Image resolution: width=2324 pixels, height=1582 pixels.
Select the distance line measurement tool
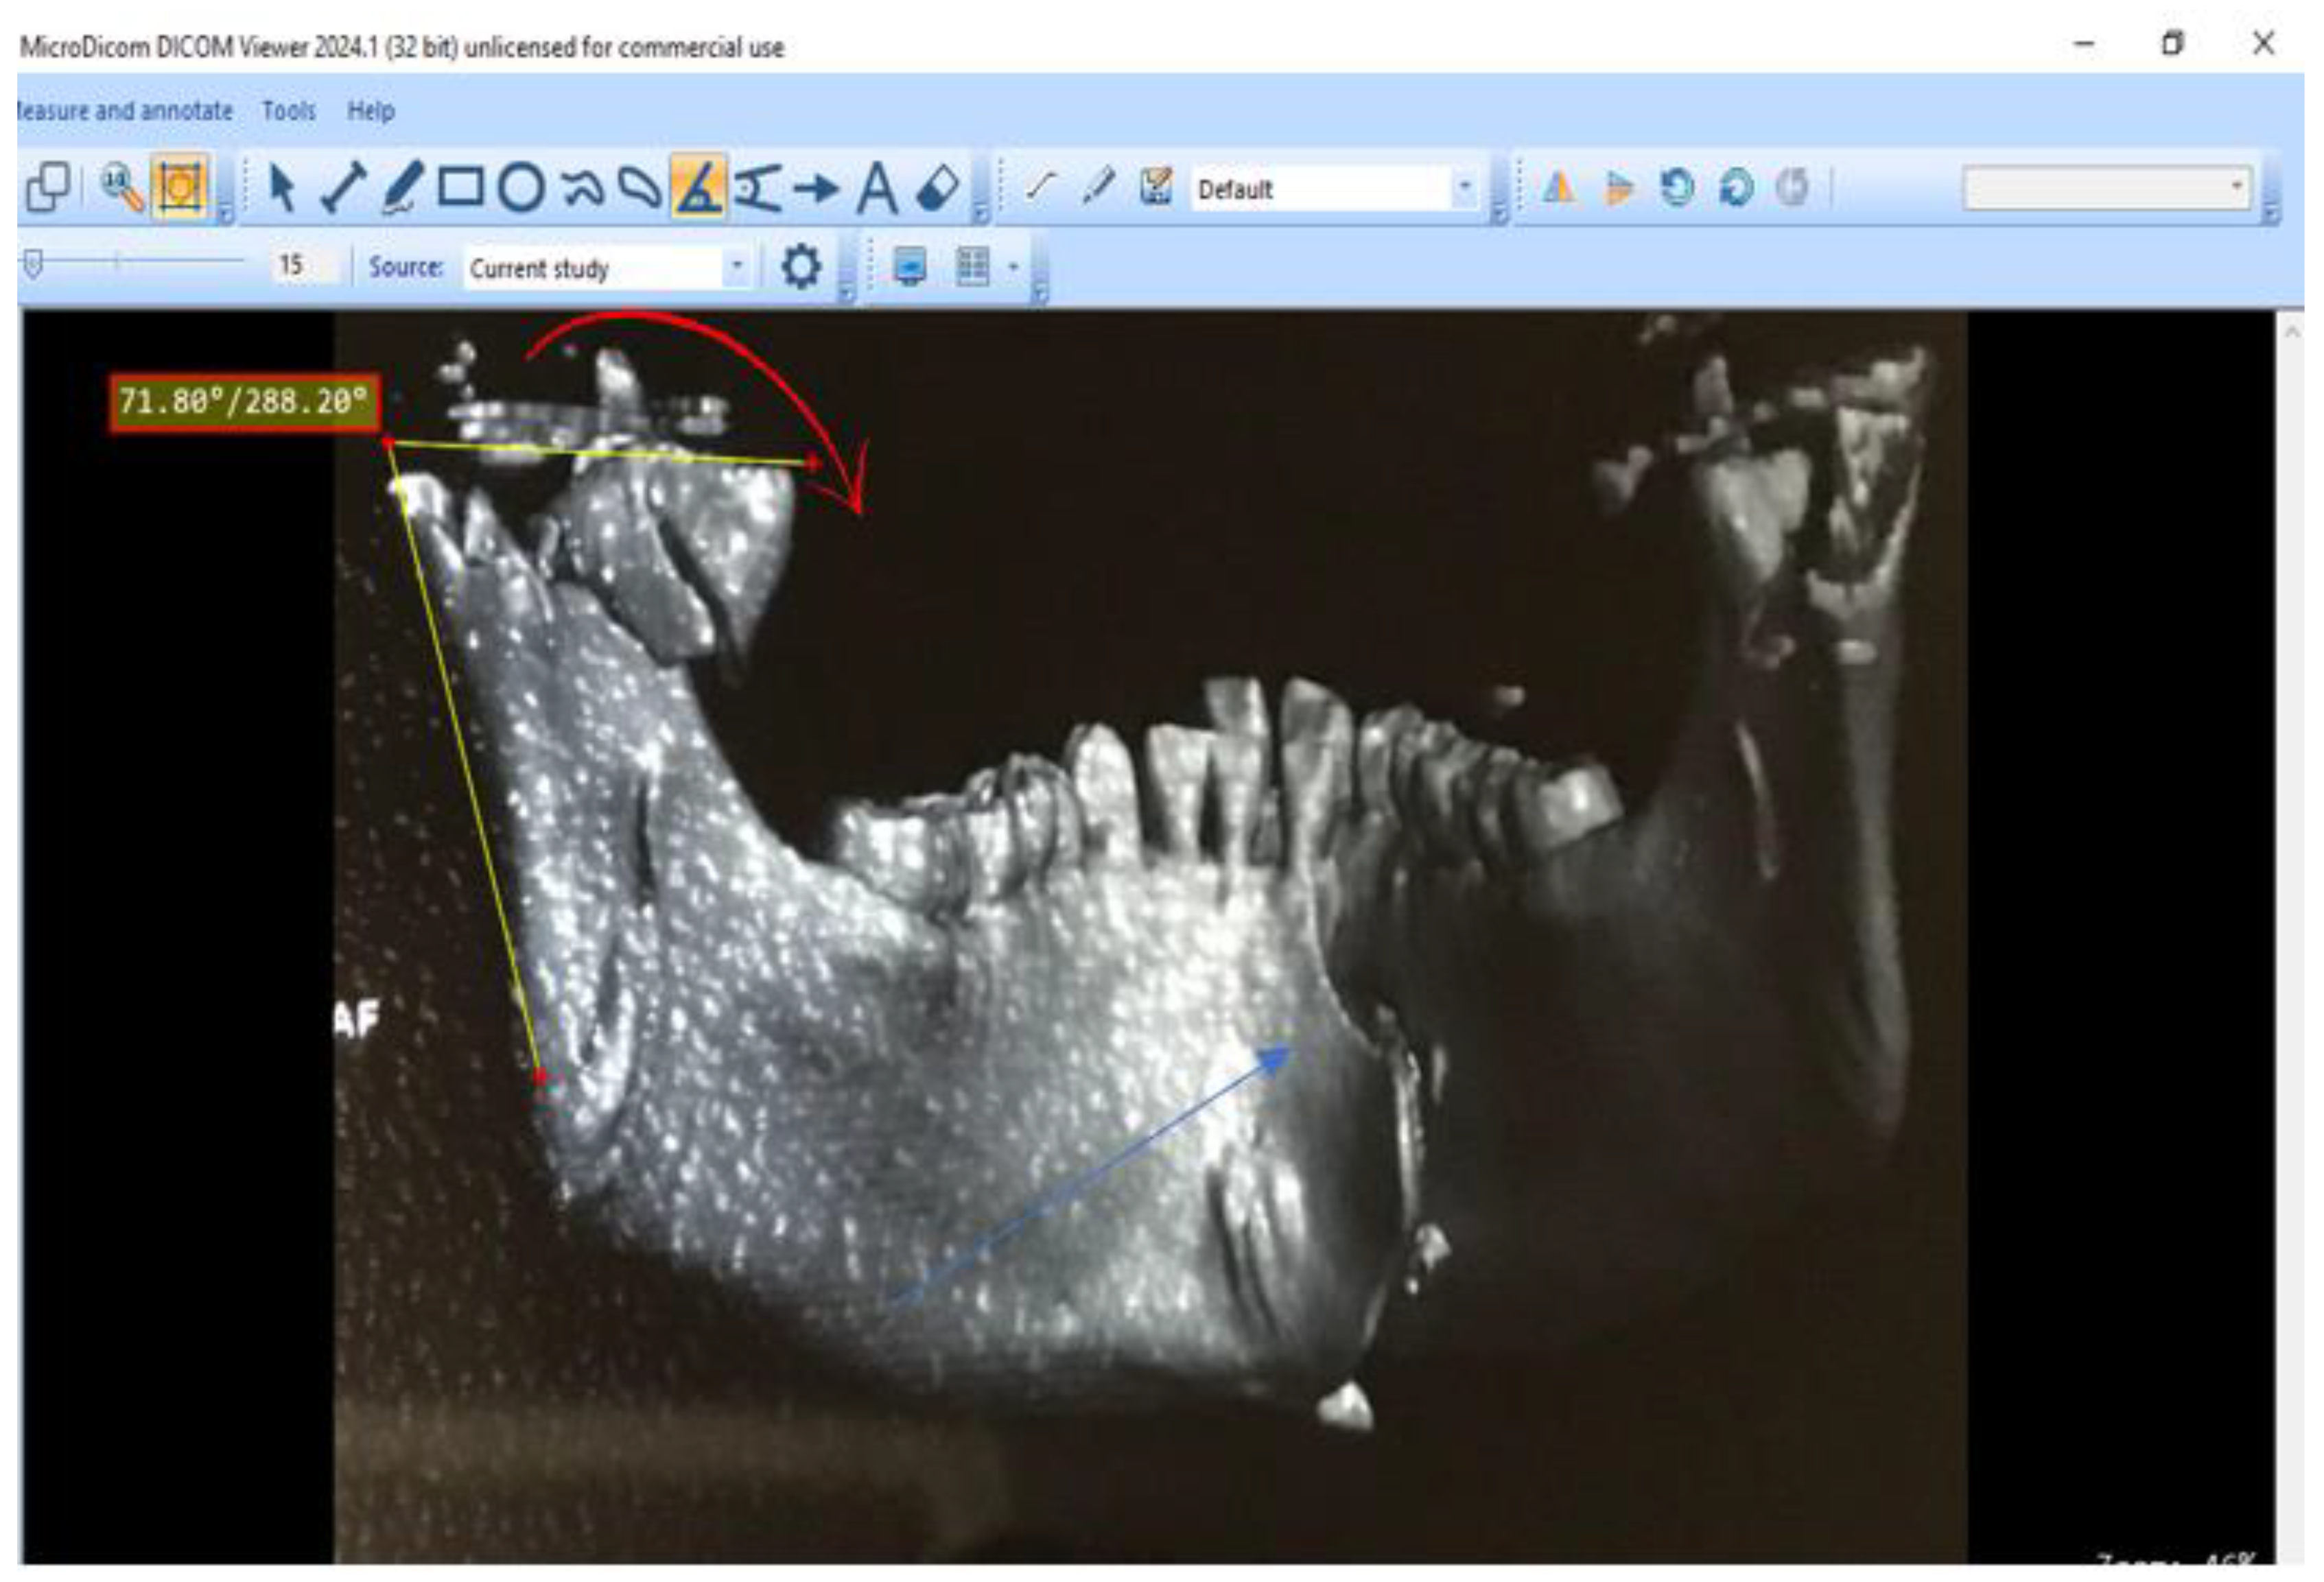[x=342, y=188]
